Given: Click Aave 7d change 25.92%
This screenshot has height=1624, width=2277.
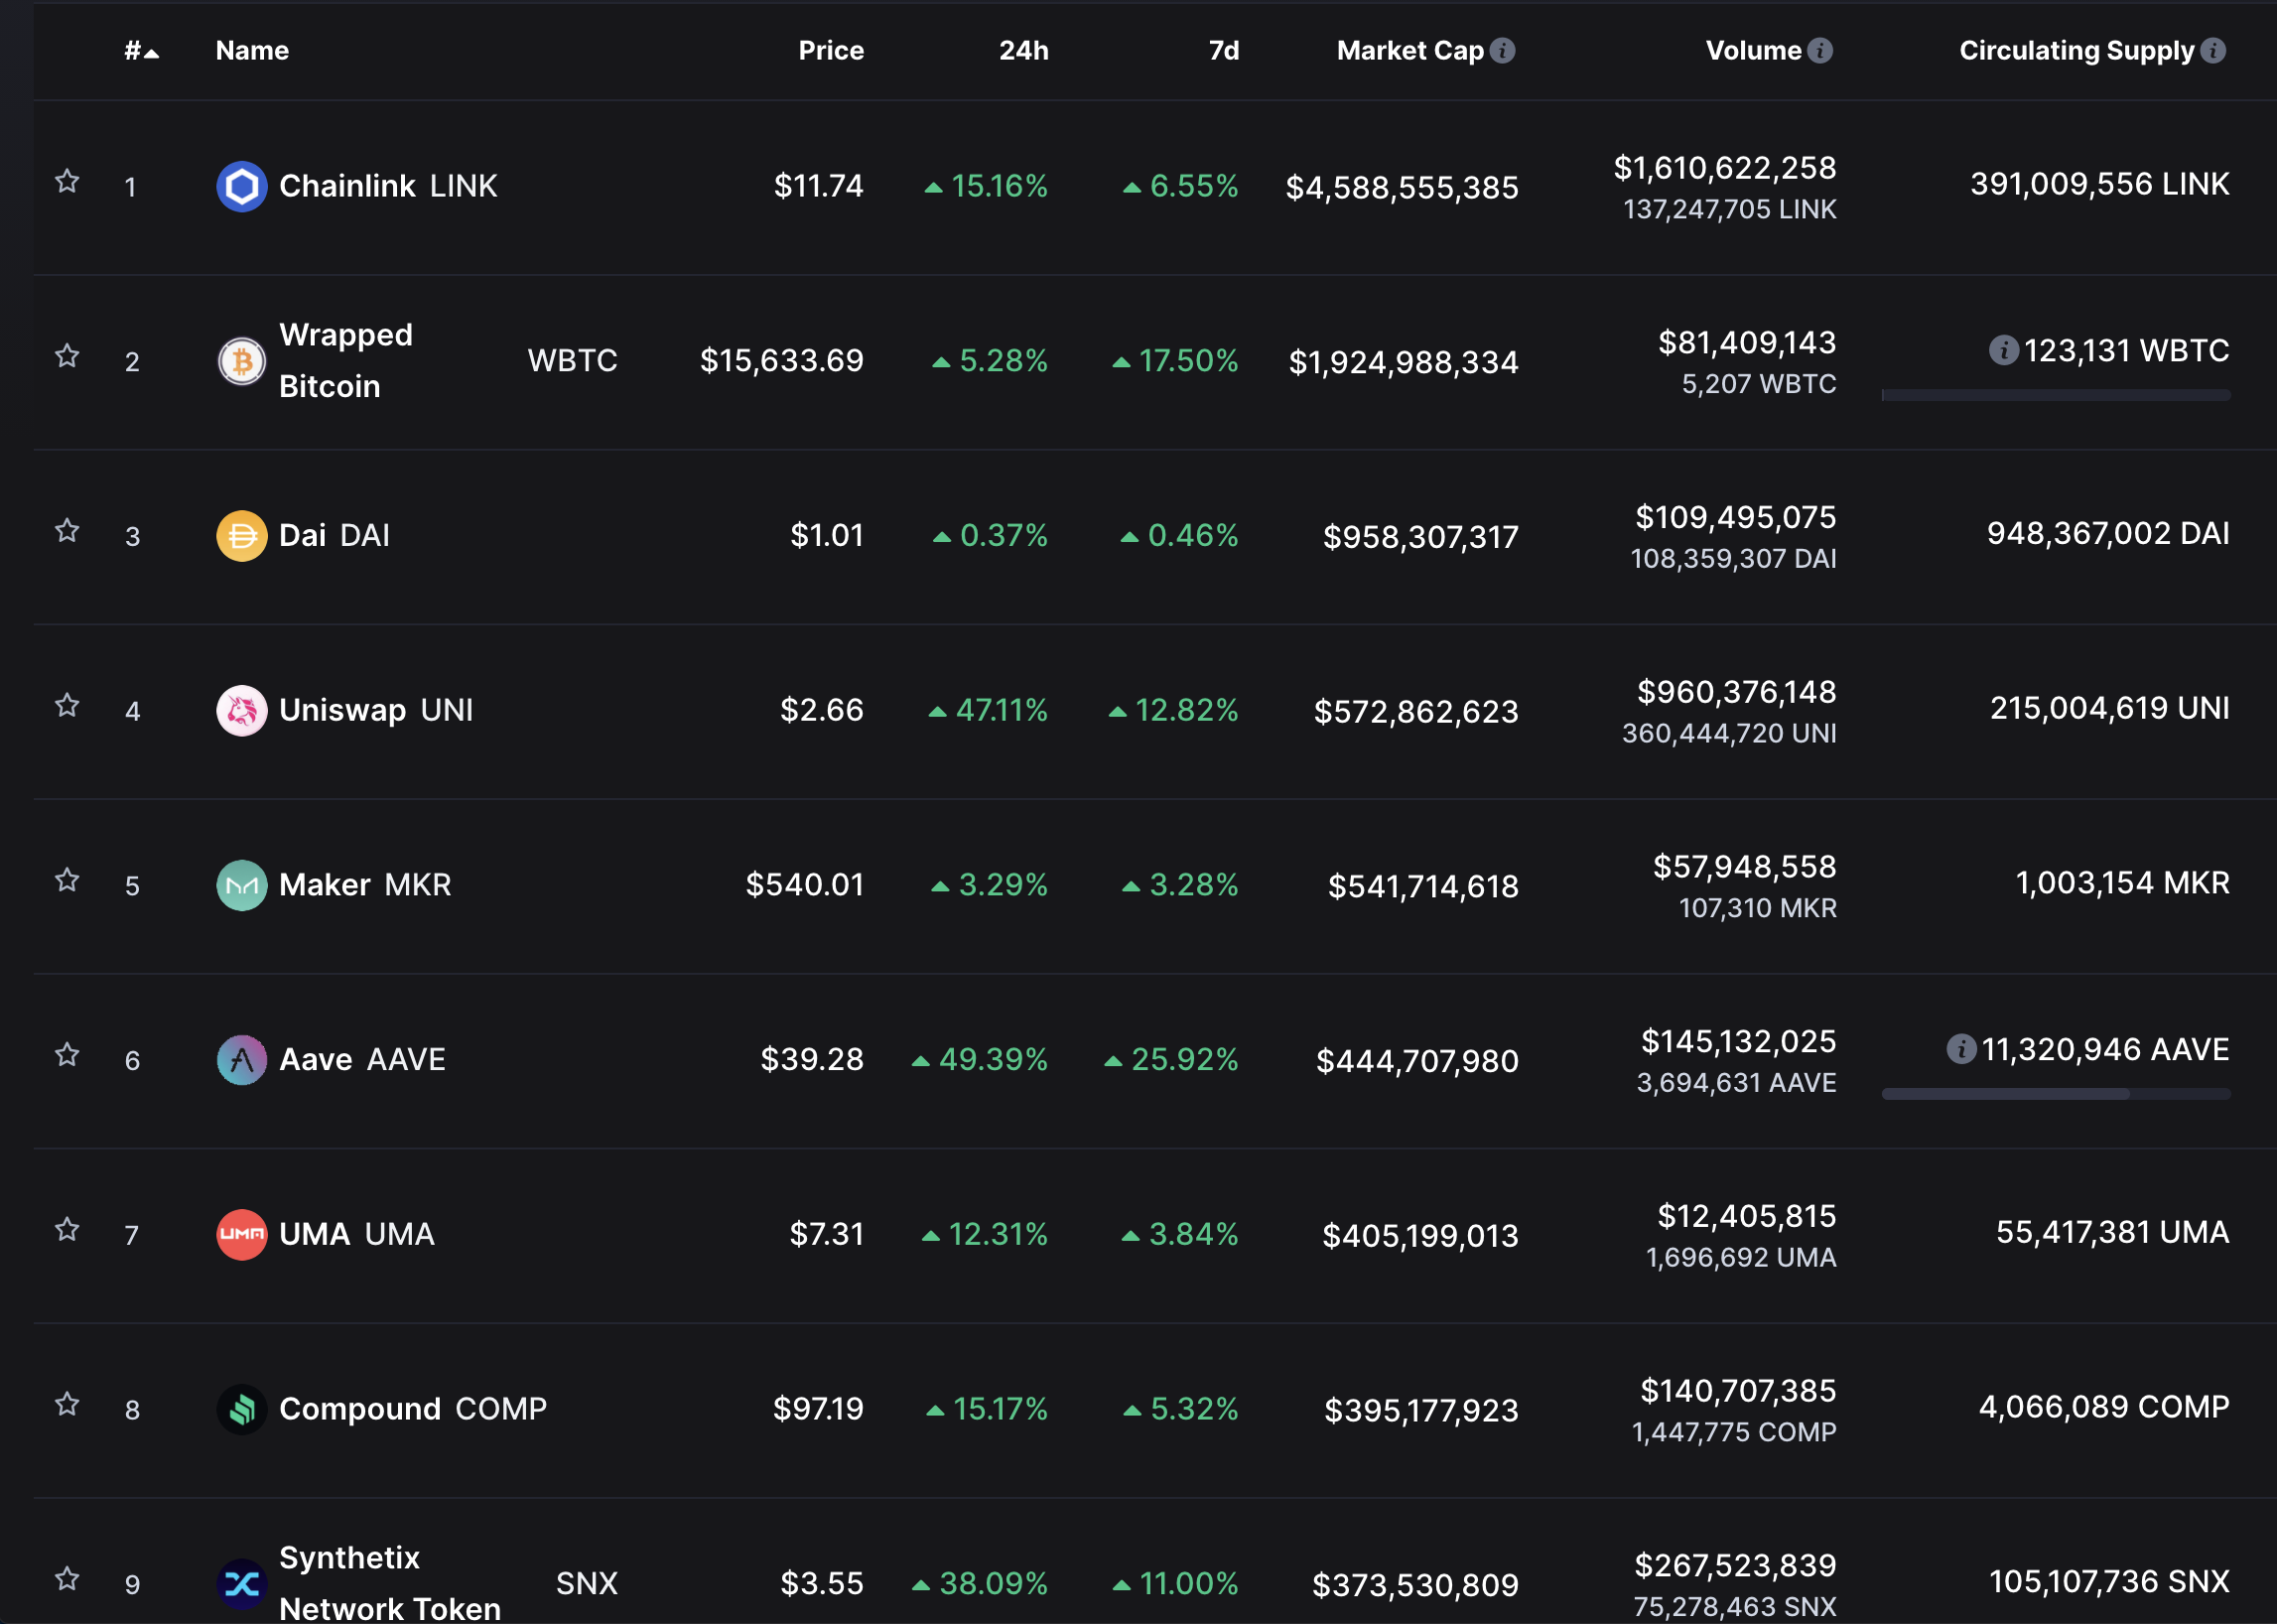Looking at the screenshot, I should point(1172,1059).
